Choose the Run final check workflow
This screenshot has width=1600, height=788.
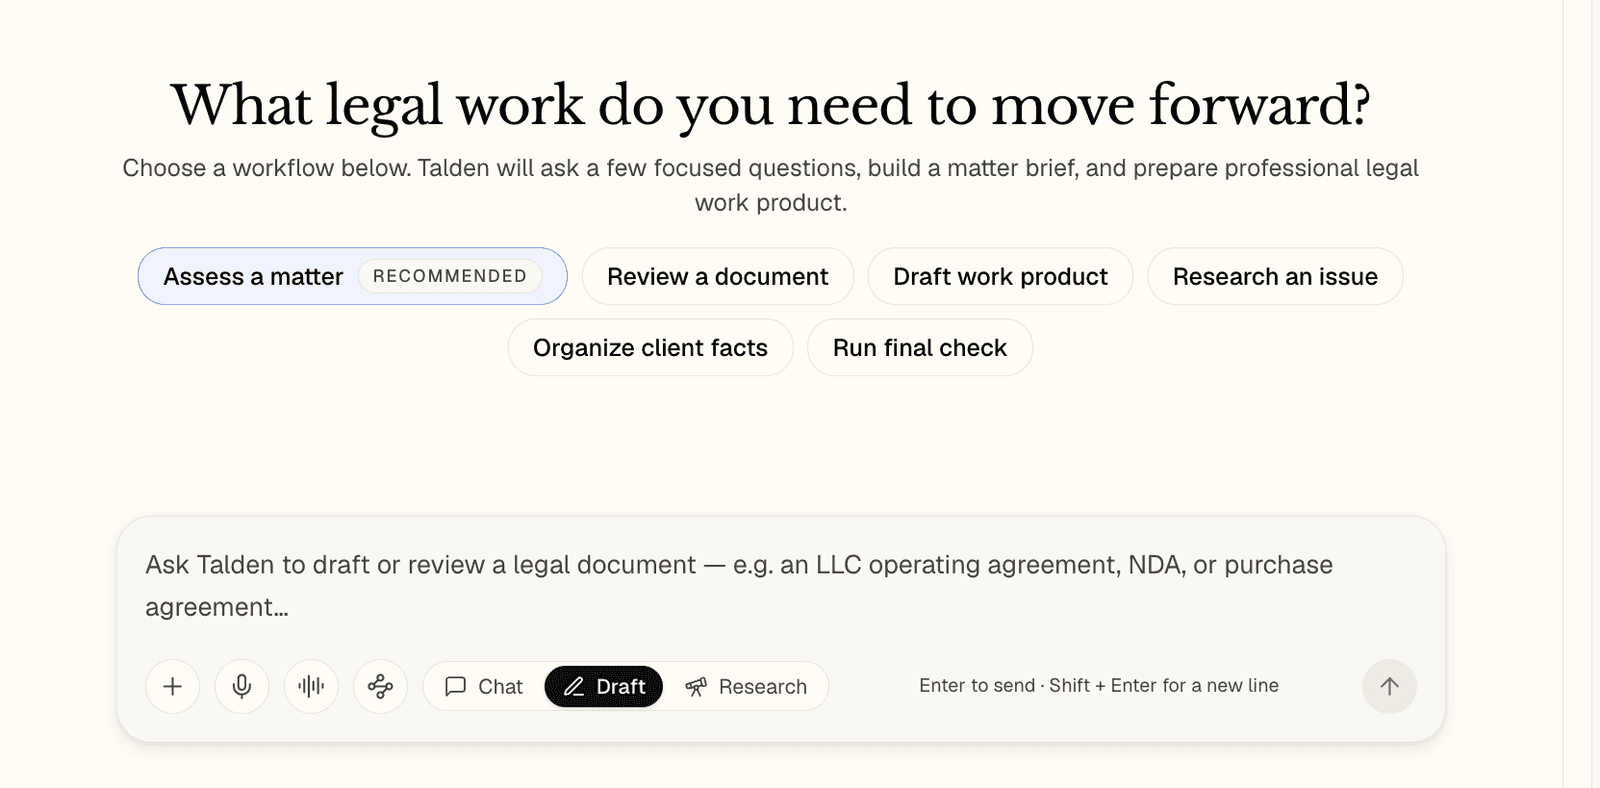pyautogui.click(x=920, y=347)
